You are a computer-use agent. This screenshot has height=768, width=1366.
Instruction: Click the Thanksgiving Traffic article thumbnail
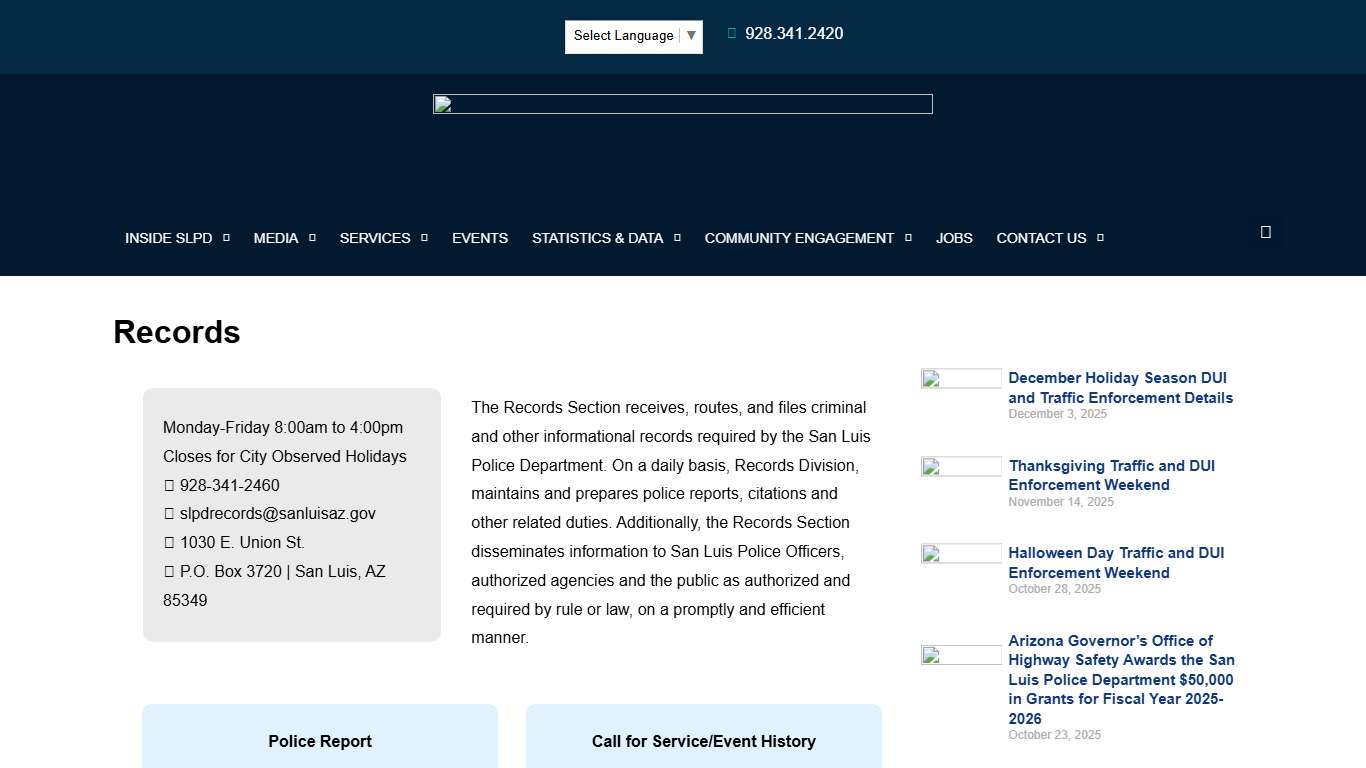click(x=960, y=466)
